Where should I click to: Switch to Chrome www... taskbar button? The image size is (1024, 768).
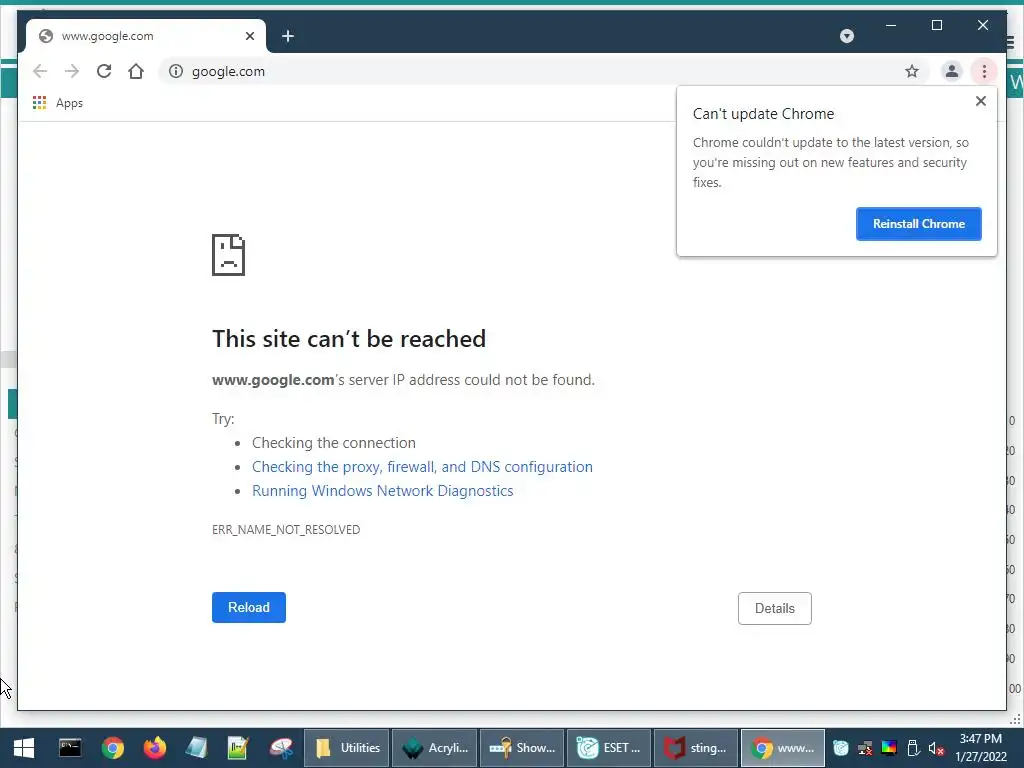click(x=783, y=748)
